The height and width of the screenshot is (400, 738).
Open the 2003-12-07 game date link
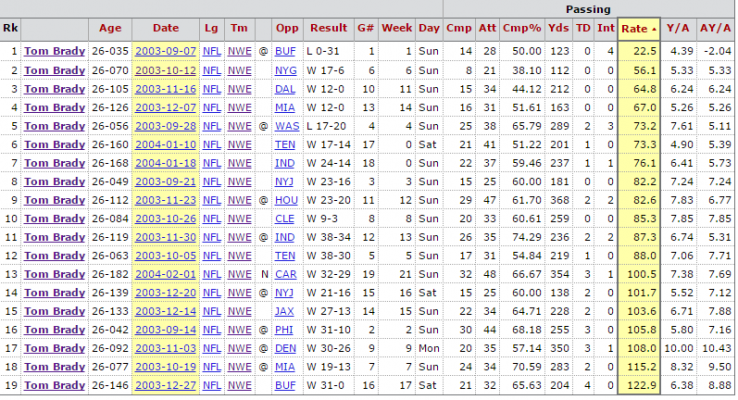pos(166,108)
